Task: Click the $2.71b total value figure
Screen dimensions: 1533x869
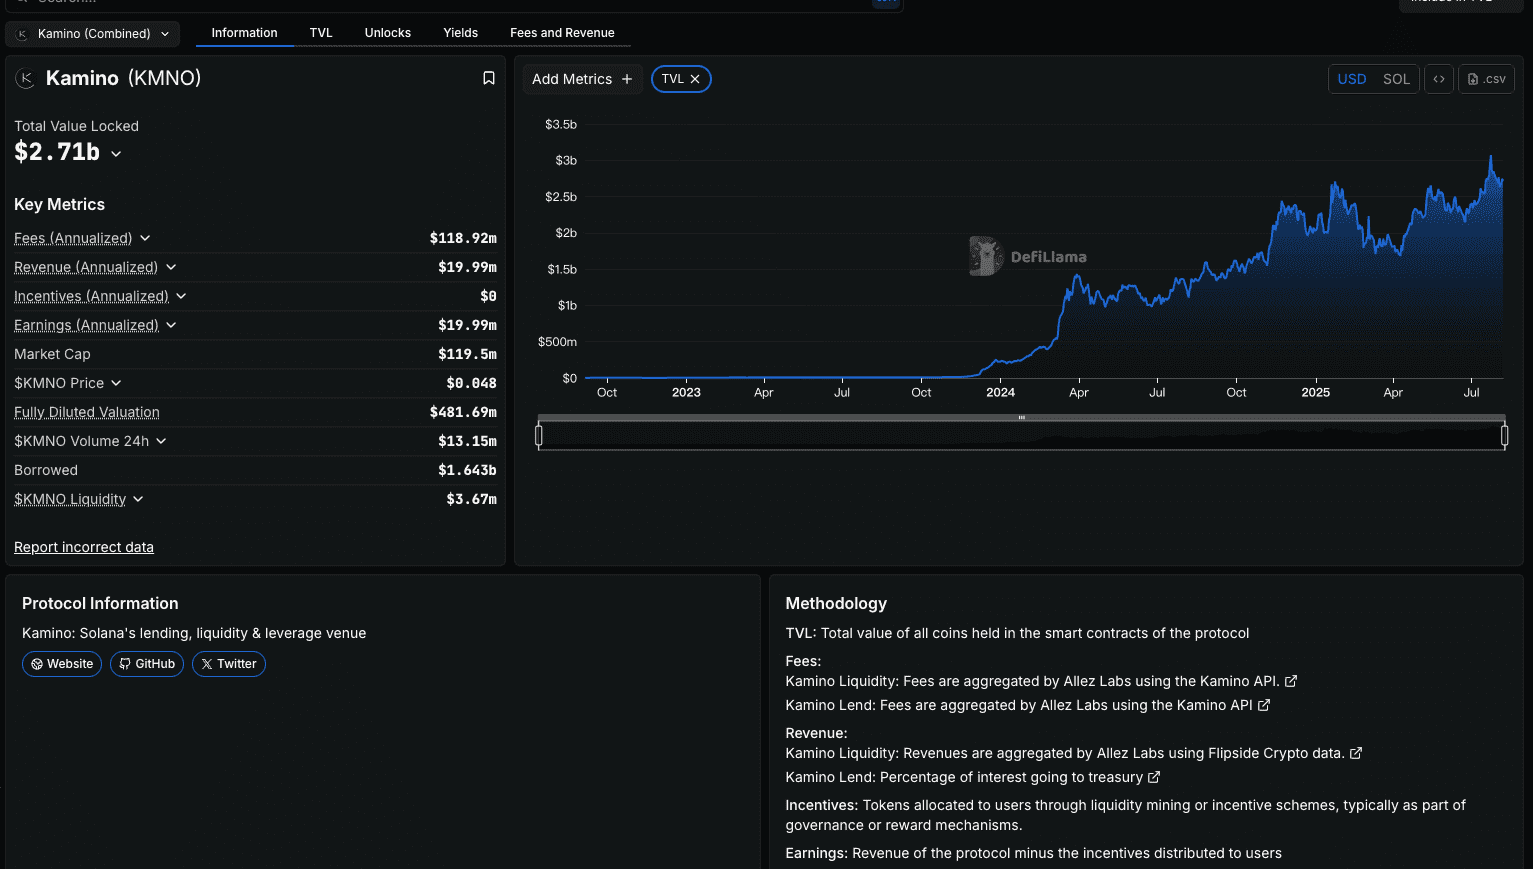Action: pos(57,152)
